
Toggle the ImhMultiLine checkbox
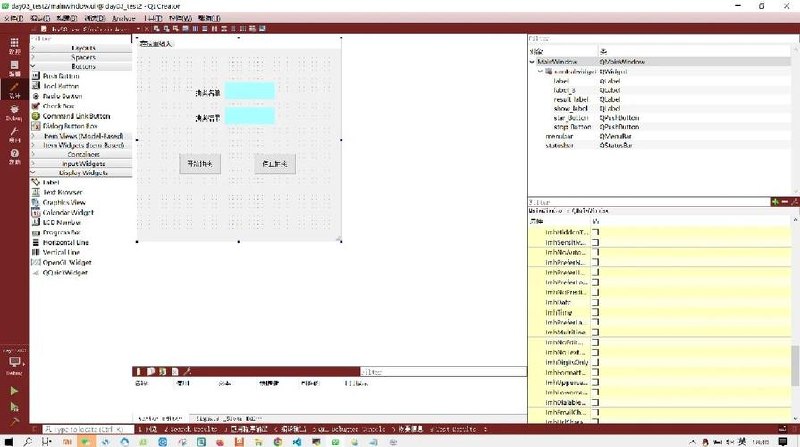click(x=595, y=332)
